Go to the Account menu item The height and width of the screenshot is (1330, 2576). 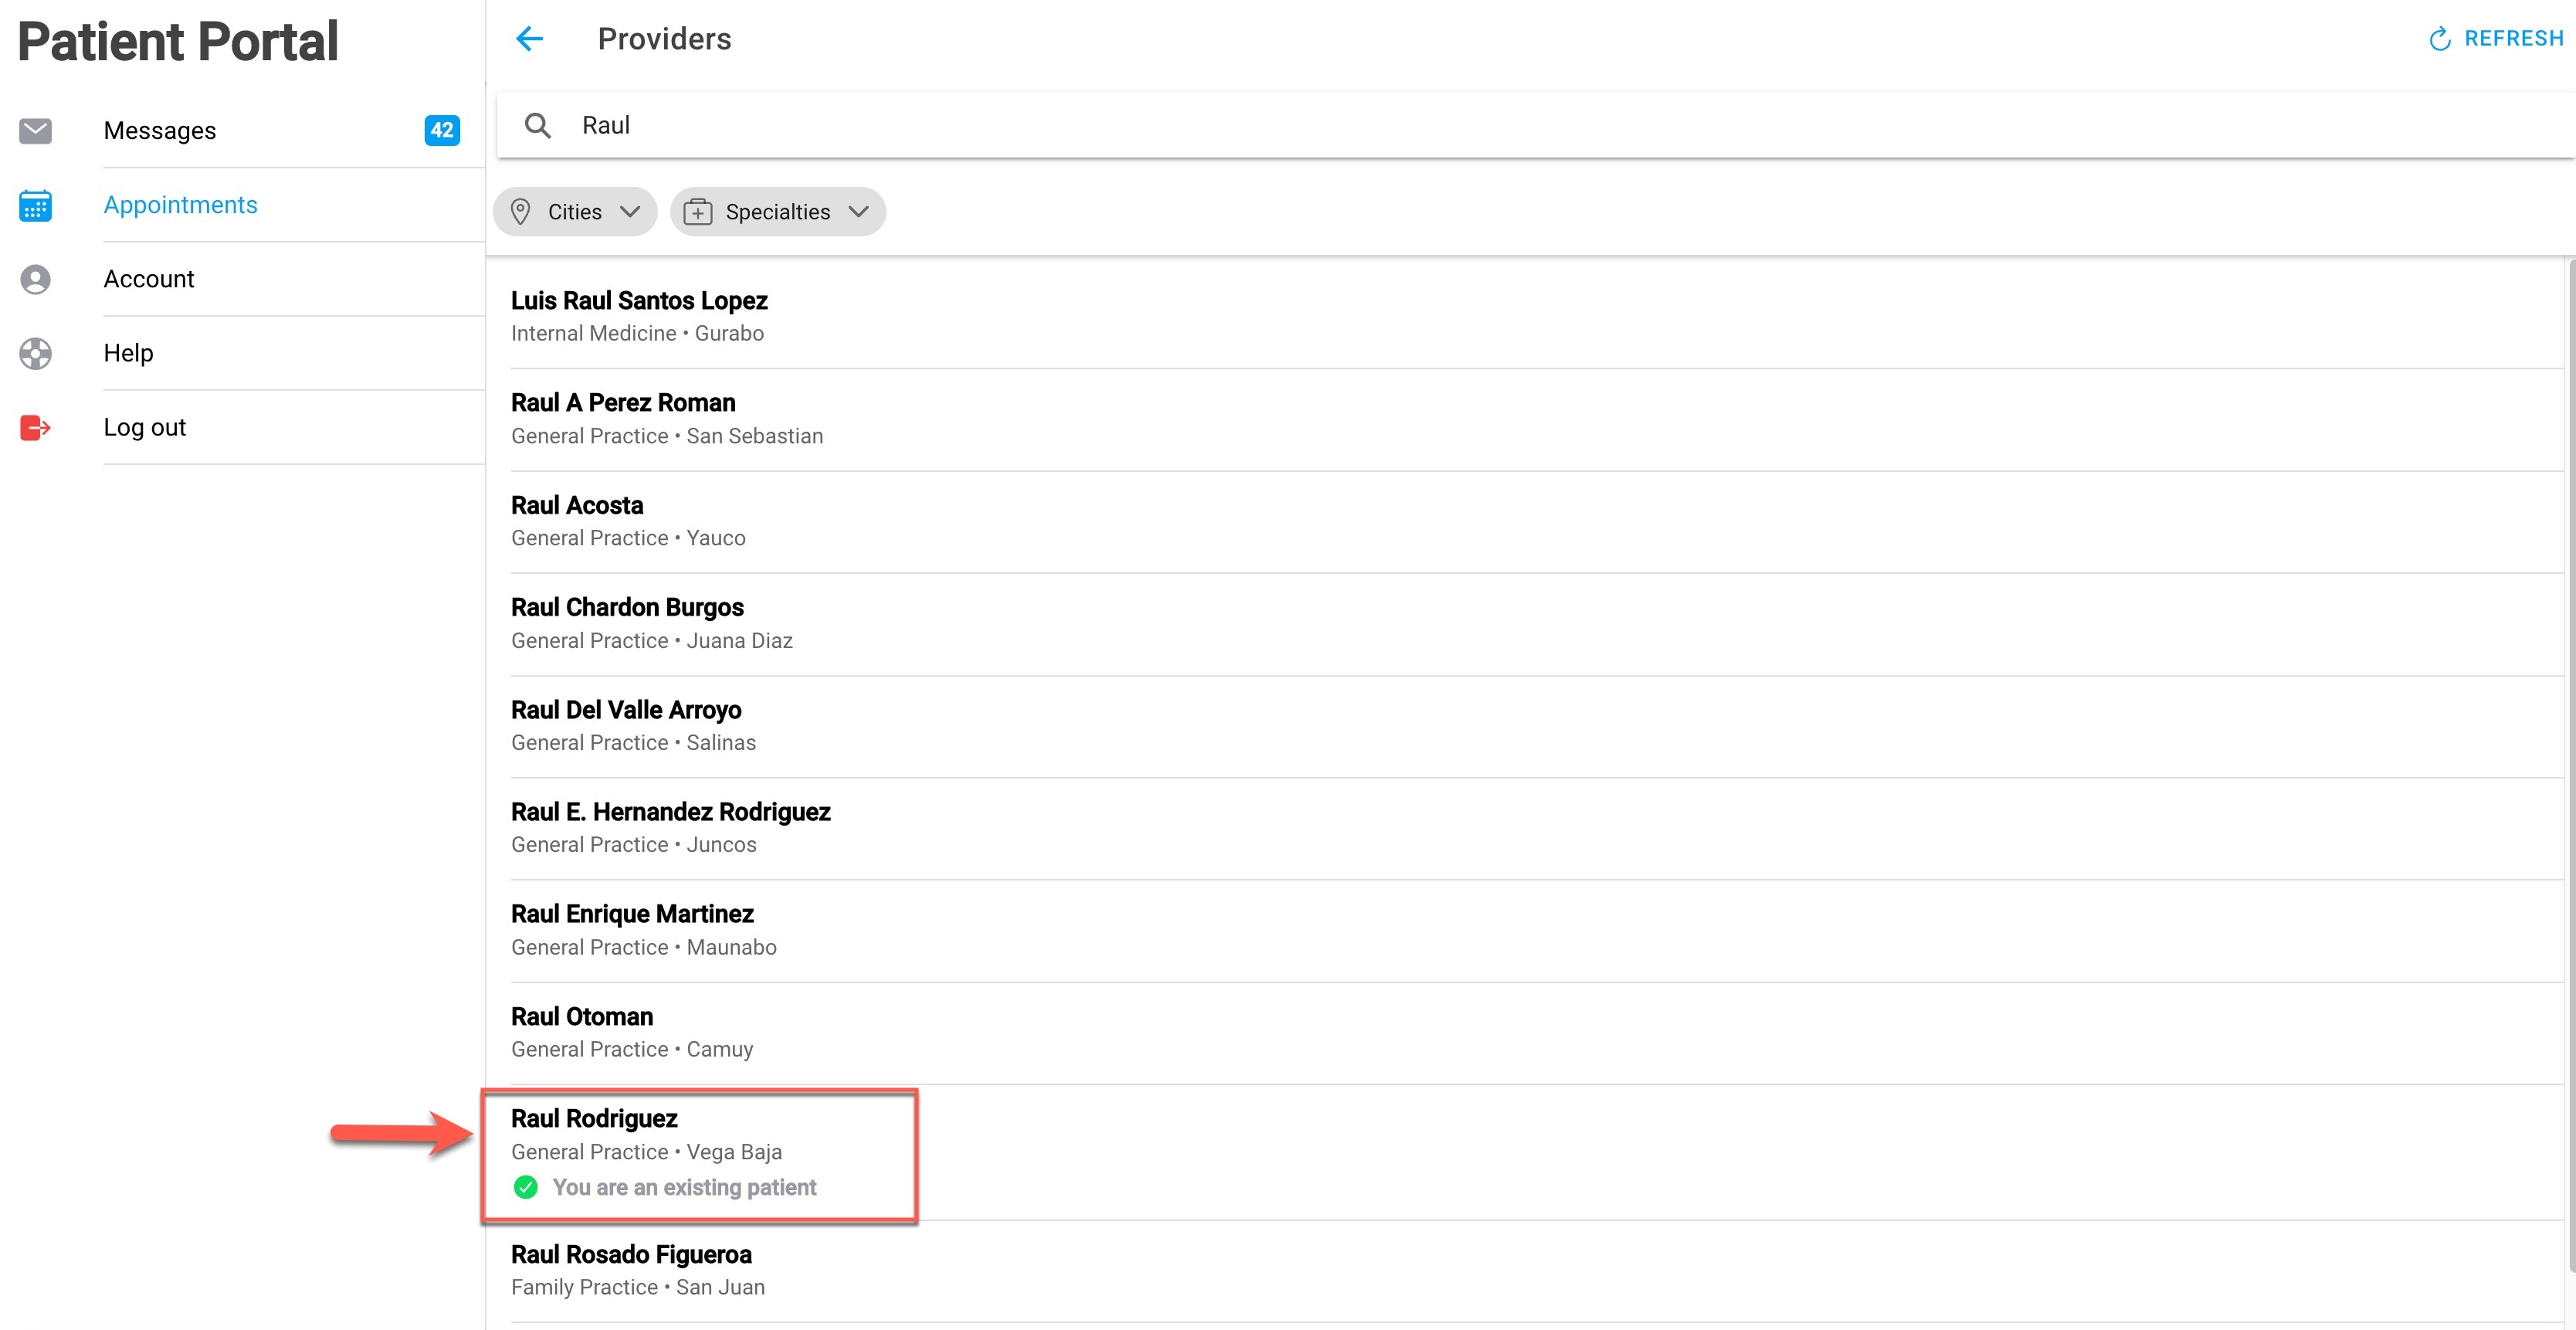[149, 279]
